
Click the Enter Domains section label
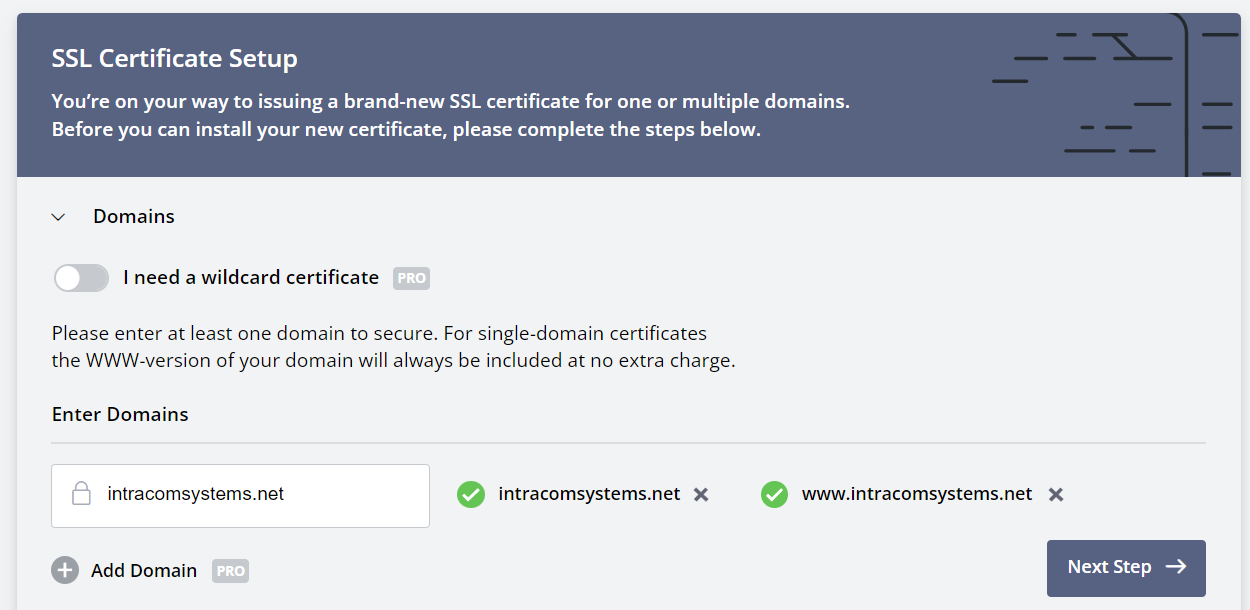(x=119, y=414)
